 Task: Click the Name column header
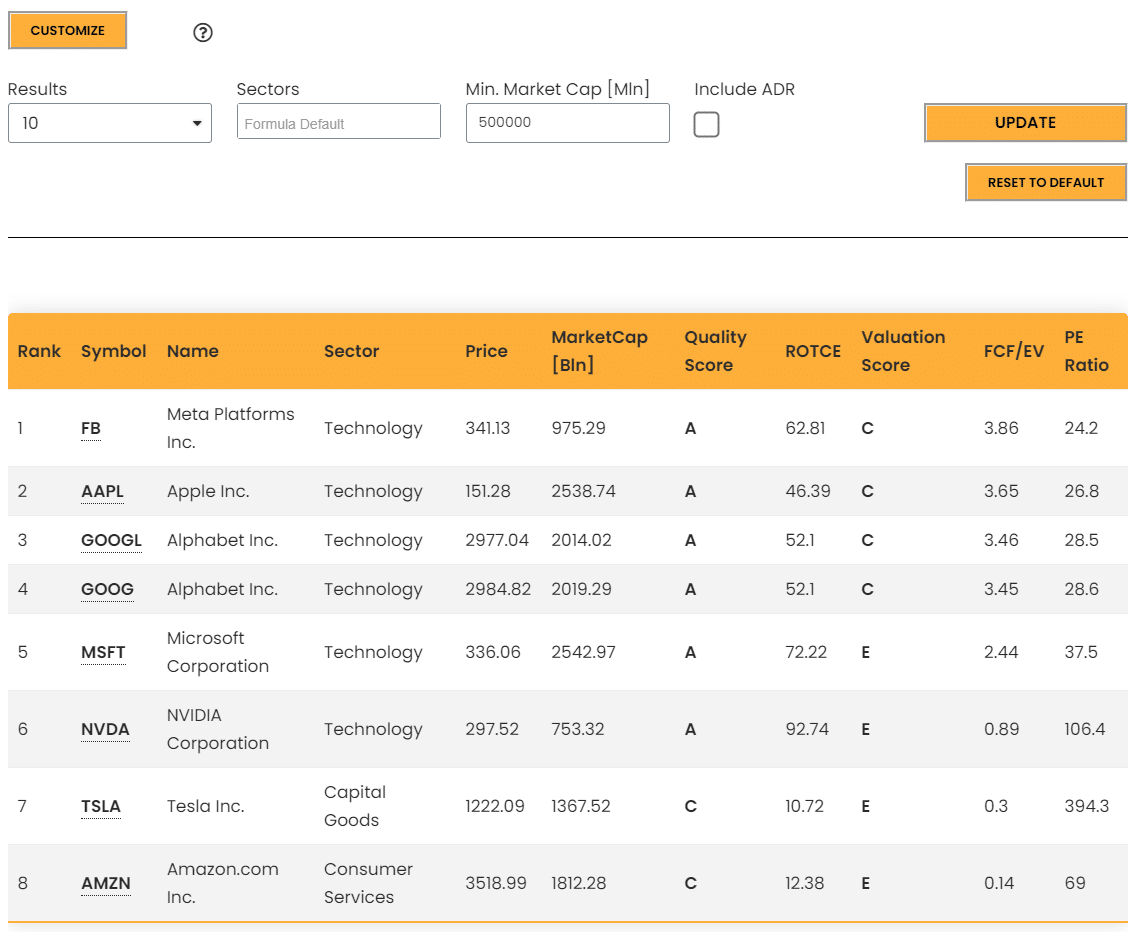pyautogui.click(x=193, y=351)
